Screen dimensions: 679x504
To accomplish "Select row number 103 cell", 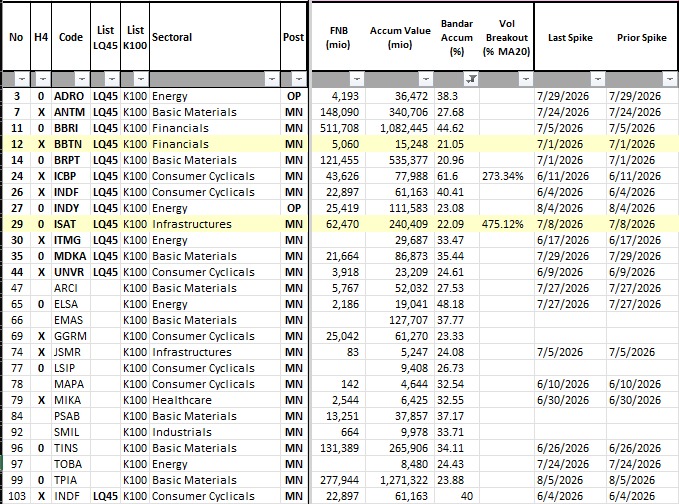I will 16,497.
